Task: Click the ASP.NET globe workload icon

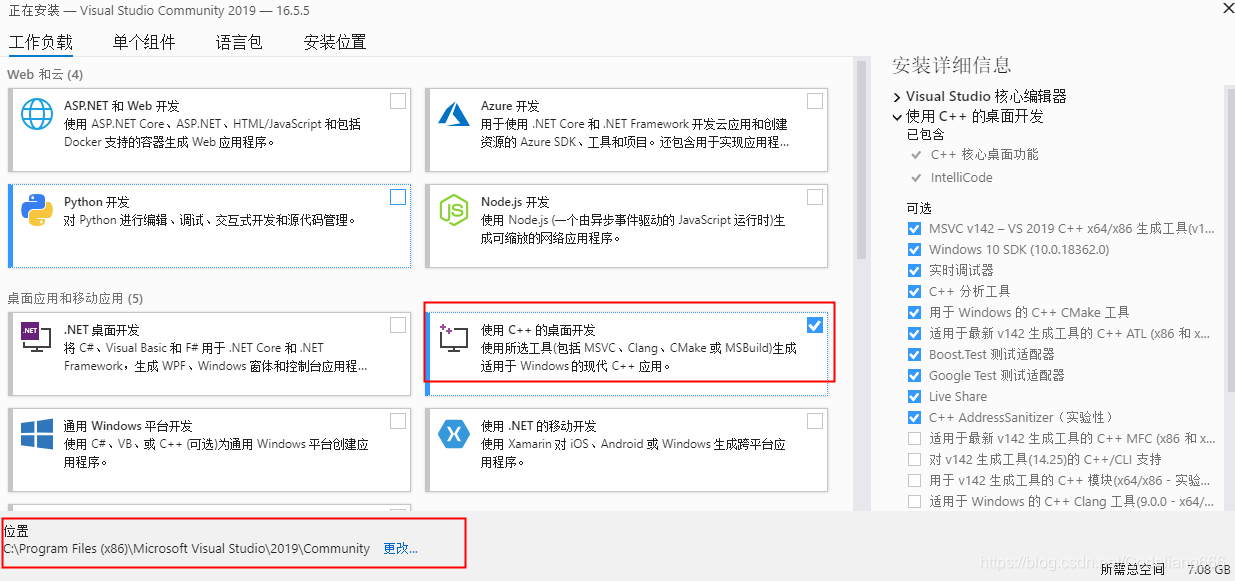Action: [37, 114]
